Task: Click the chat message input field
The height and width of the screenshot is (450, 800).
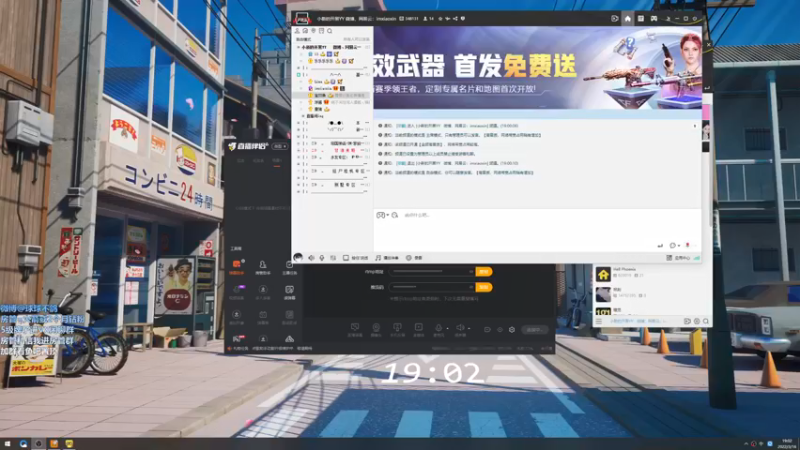Action: pos(537,227)
